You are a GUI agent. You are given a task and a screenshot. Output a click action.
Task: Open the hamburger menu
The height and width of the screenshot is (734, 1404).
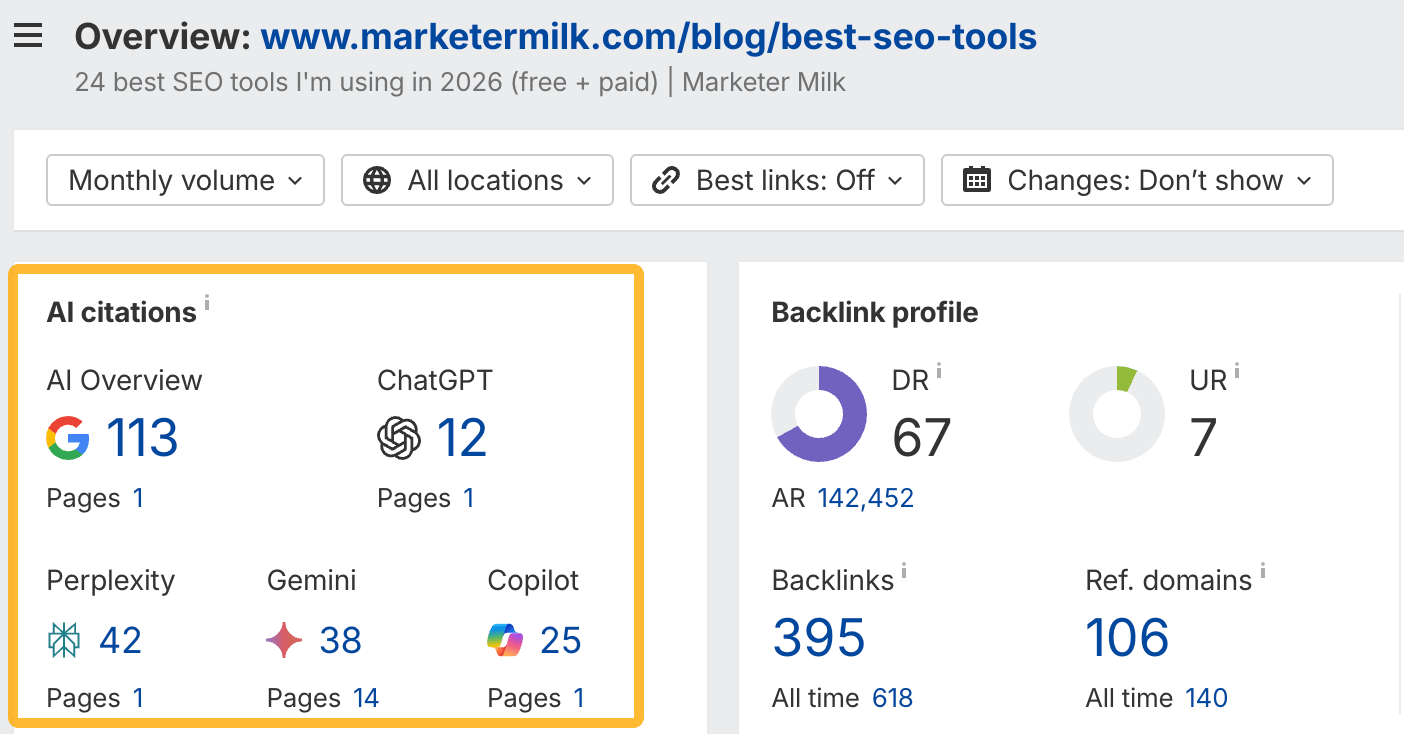point(27,36)
